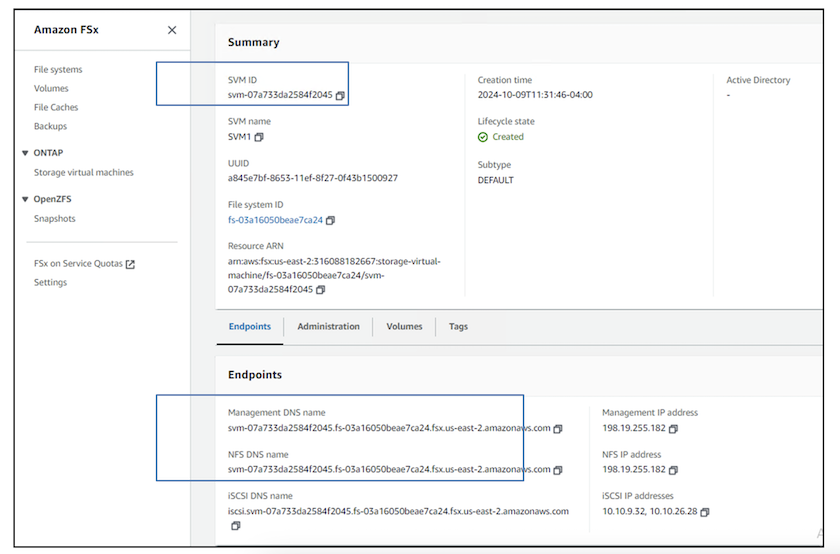
Task: Copy the iSCSI IP addresses
Action: coord(705,512)
